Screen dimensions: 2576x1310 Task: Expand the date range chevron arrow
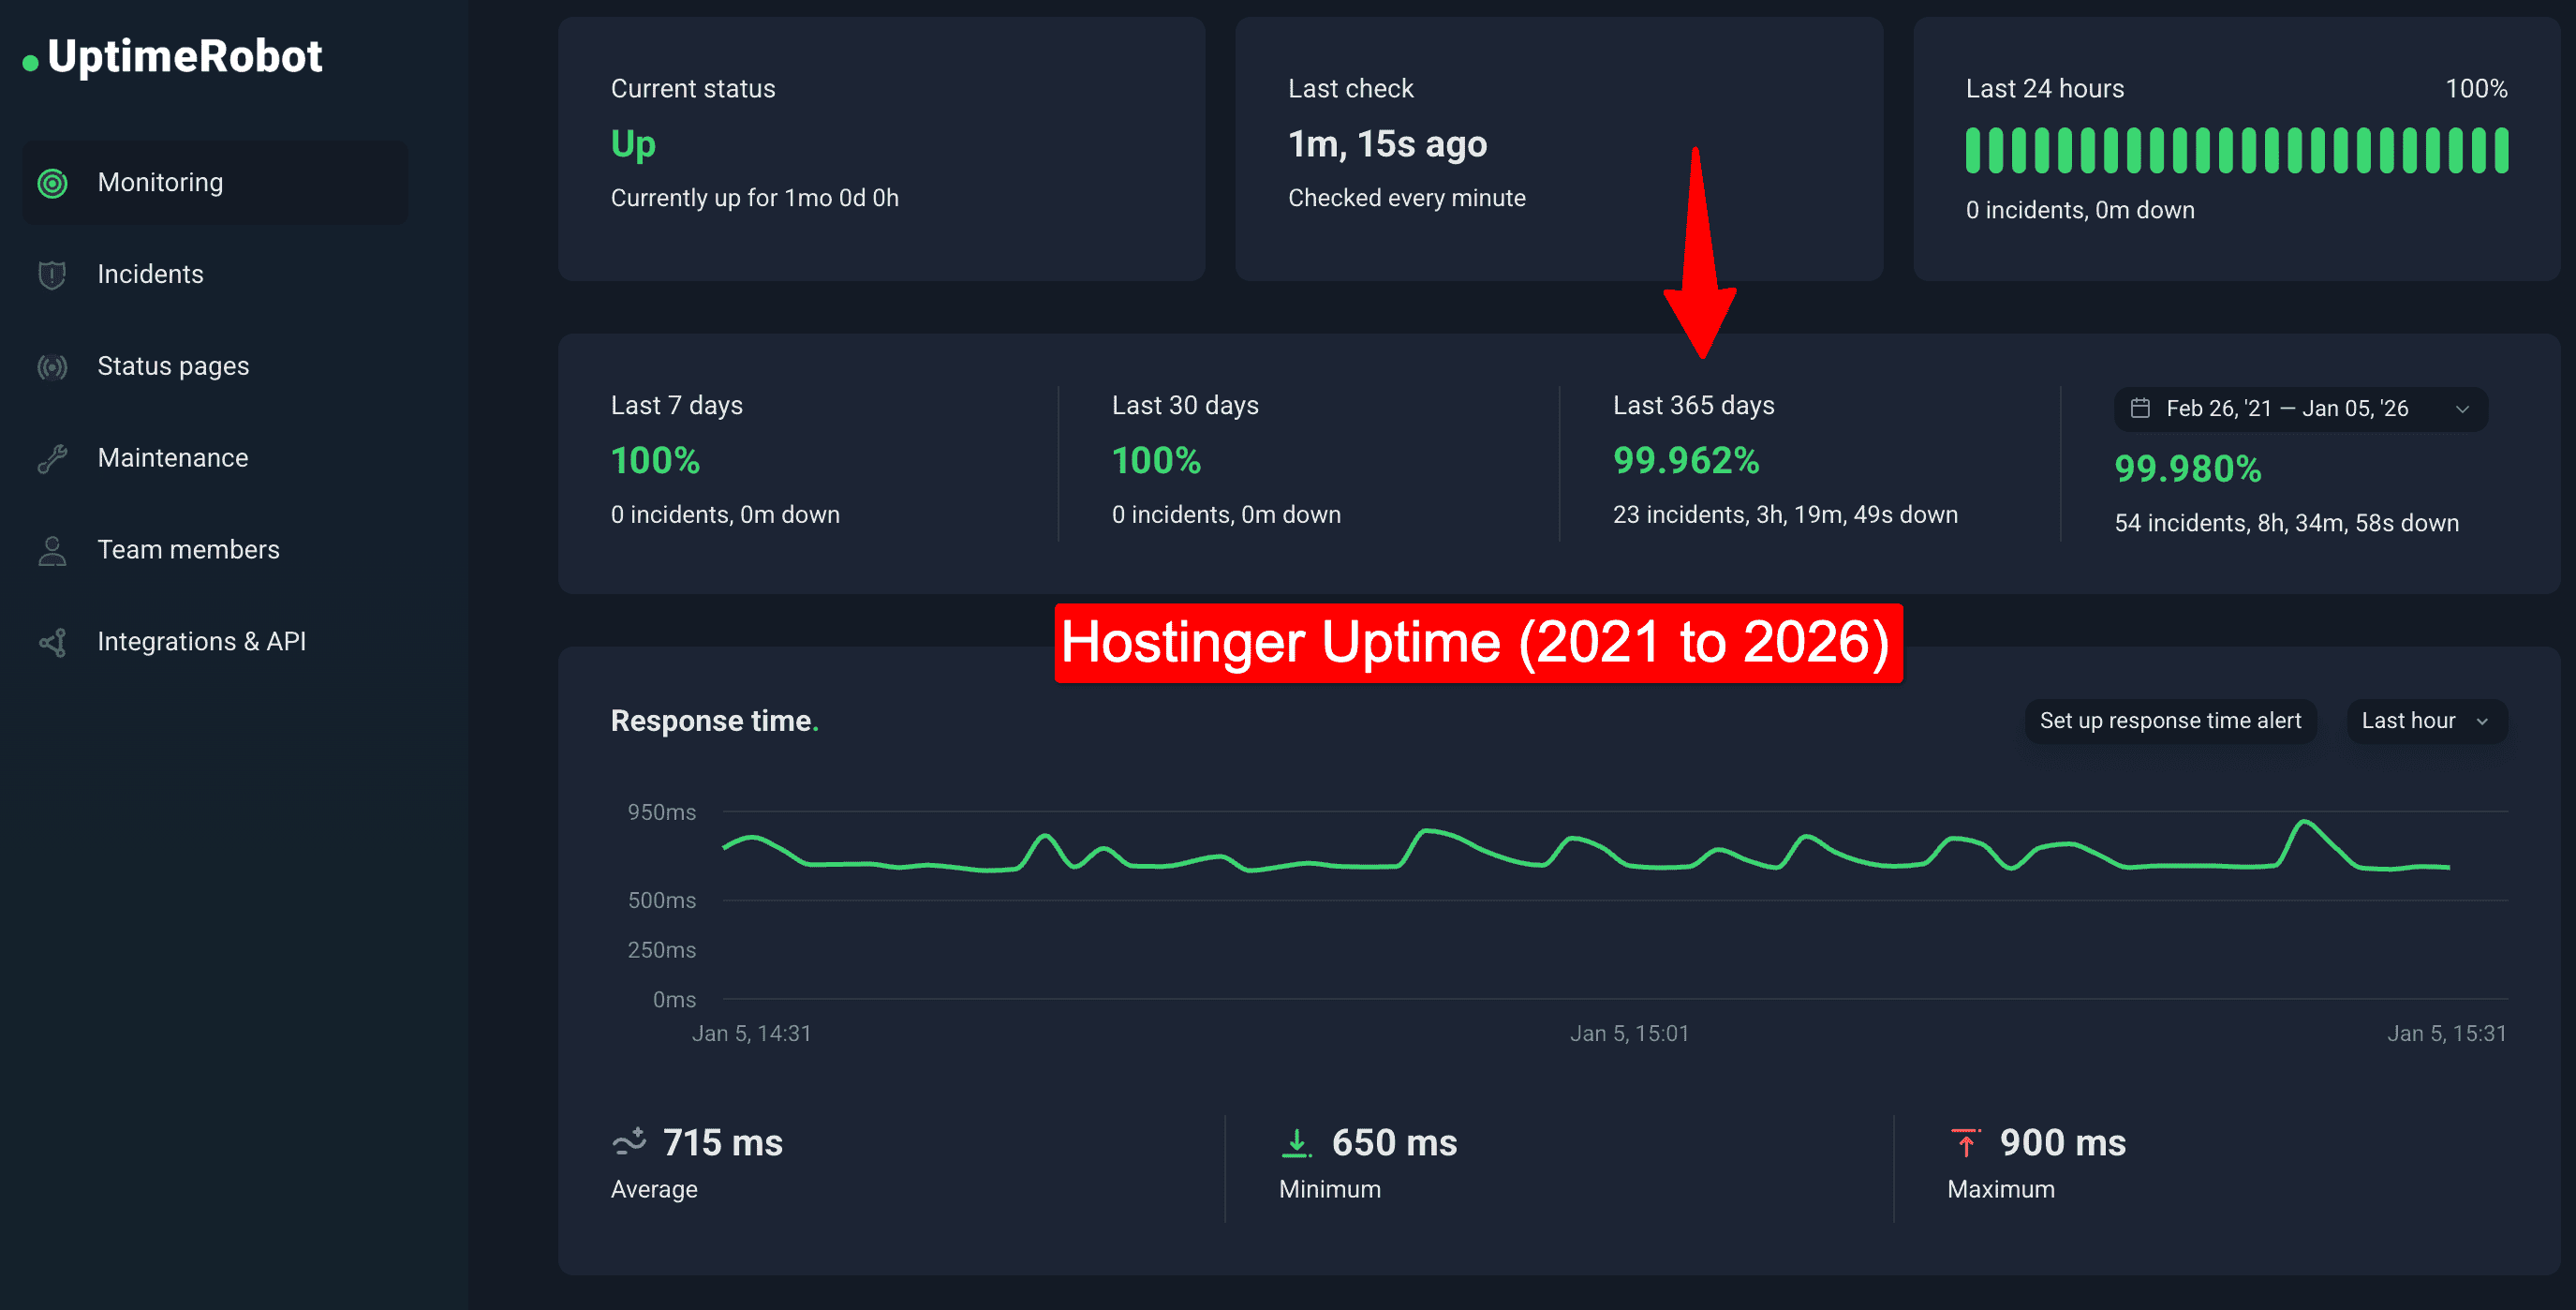[x=2462, y=409]
